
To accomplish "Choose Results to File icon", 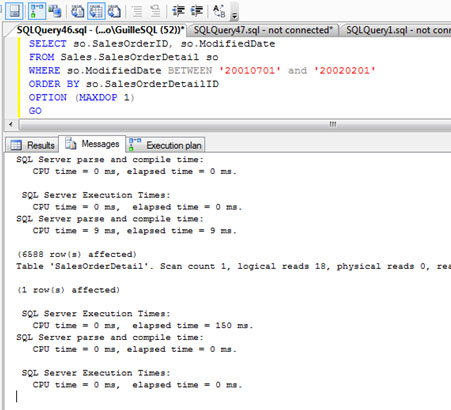I will [x=115, y=11].
